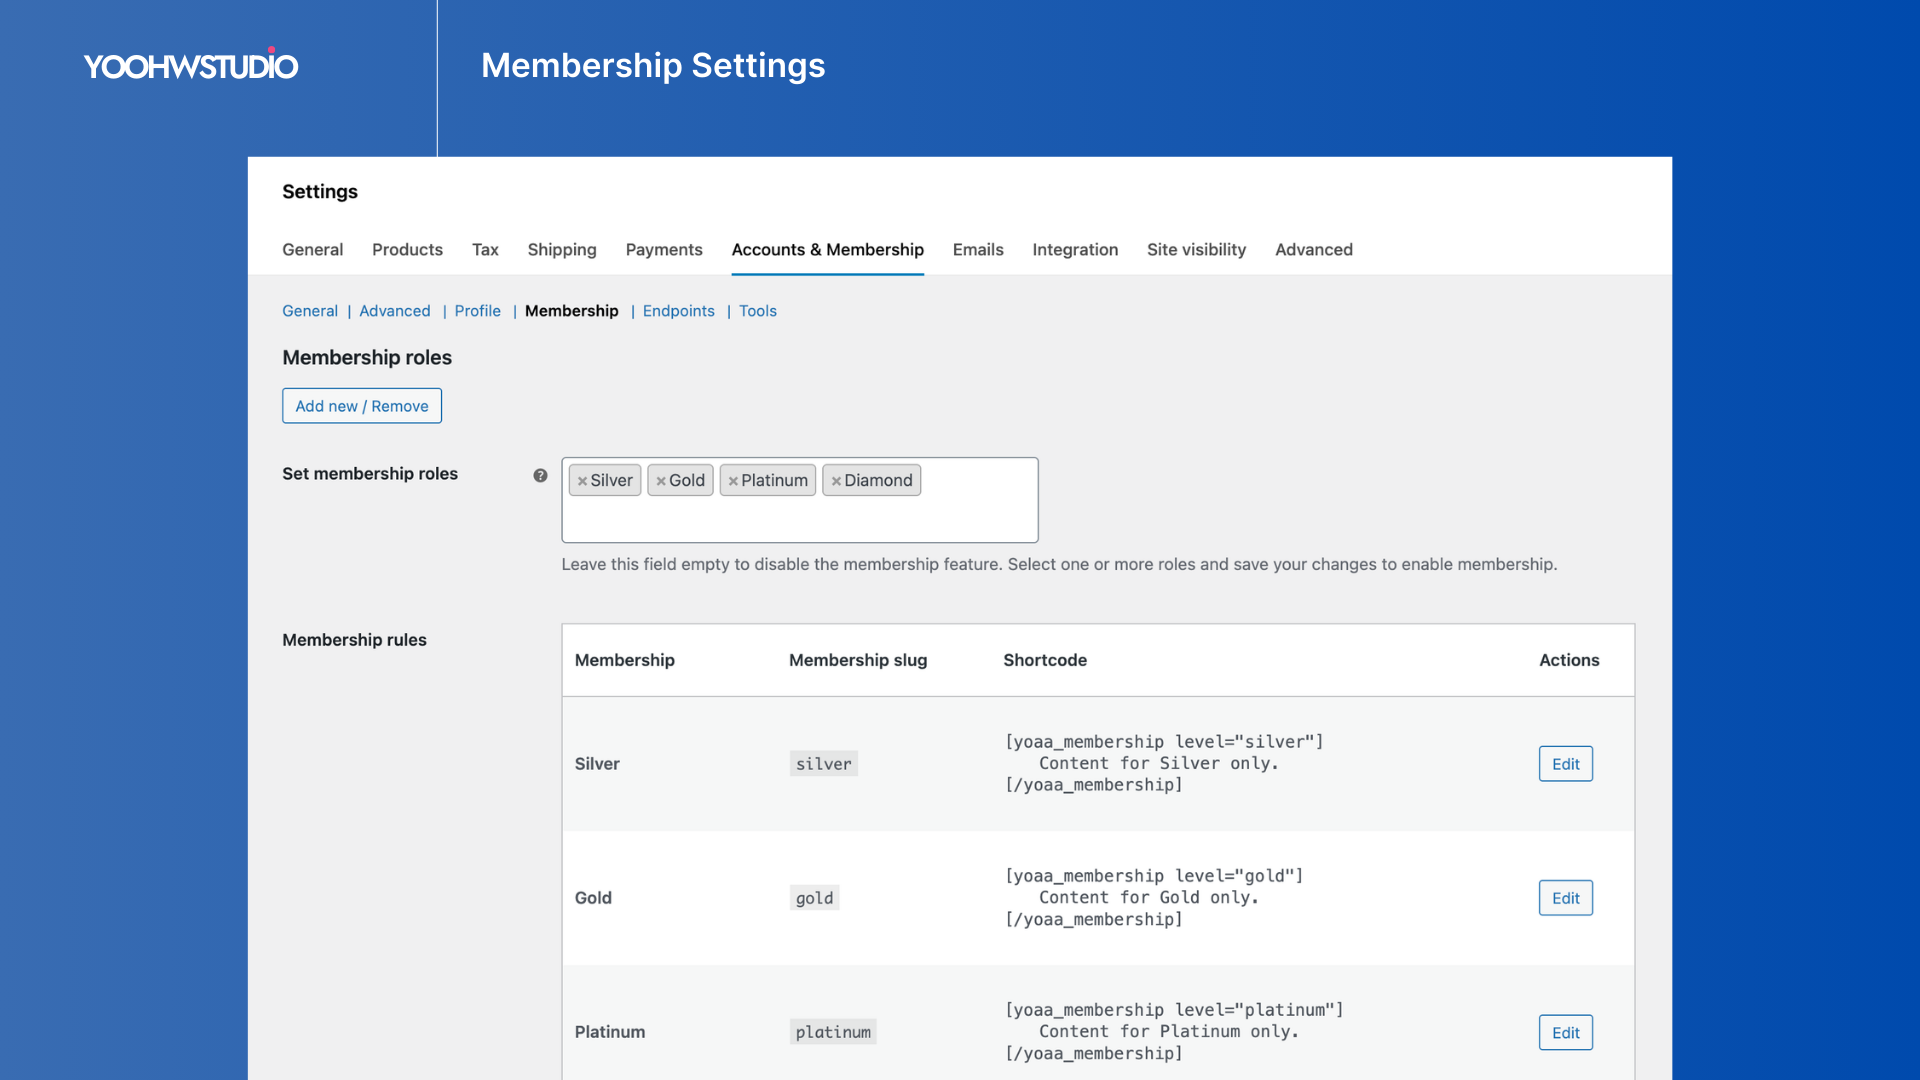Remove the Diamond role tag

(836, 481)
